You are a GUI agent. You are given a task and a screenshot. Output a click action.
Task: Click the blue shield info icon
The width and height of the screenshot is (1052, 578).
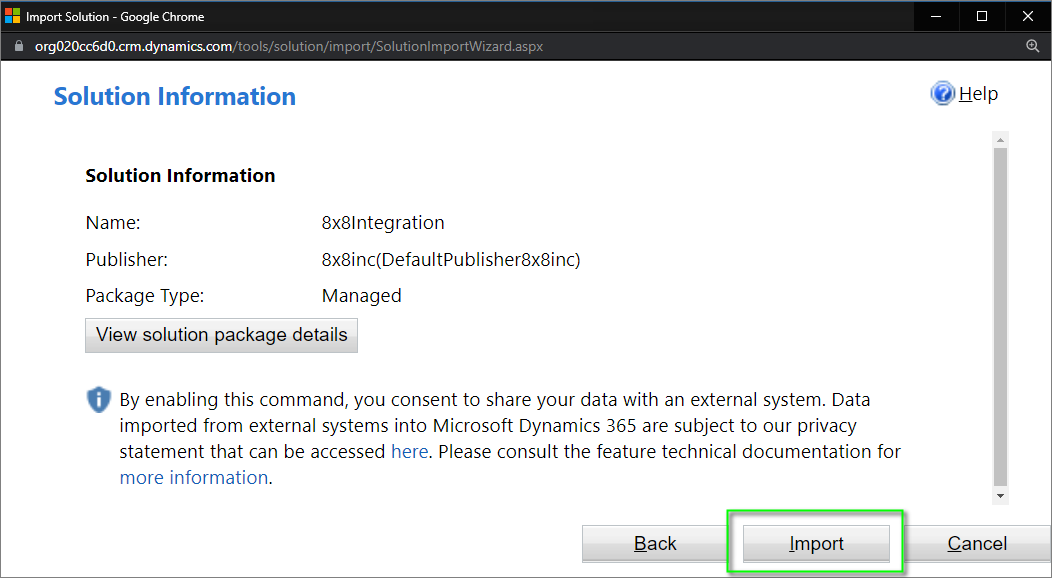(x=99, y=400)
